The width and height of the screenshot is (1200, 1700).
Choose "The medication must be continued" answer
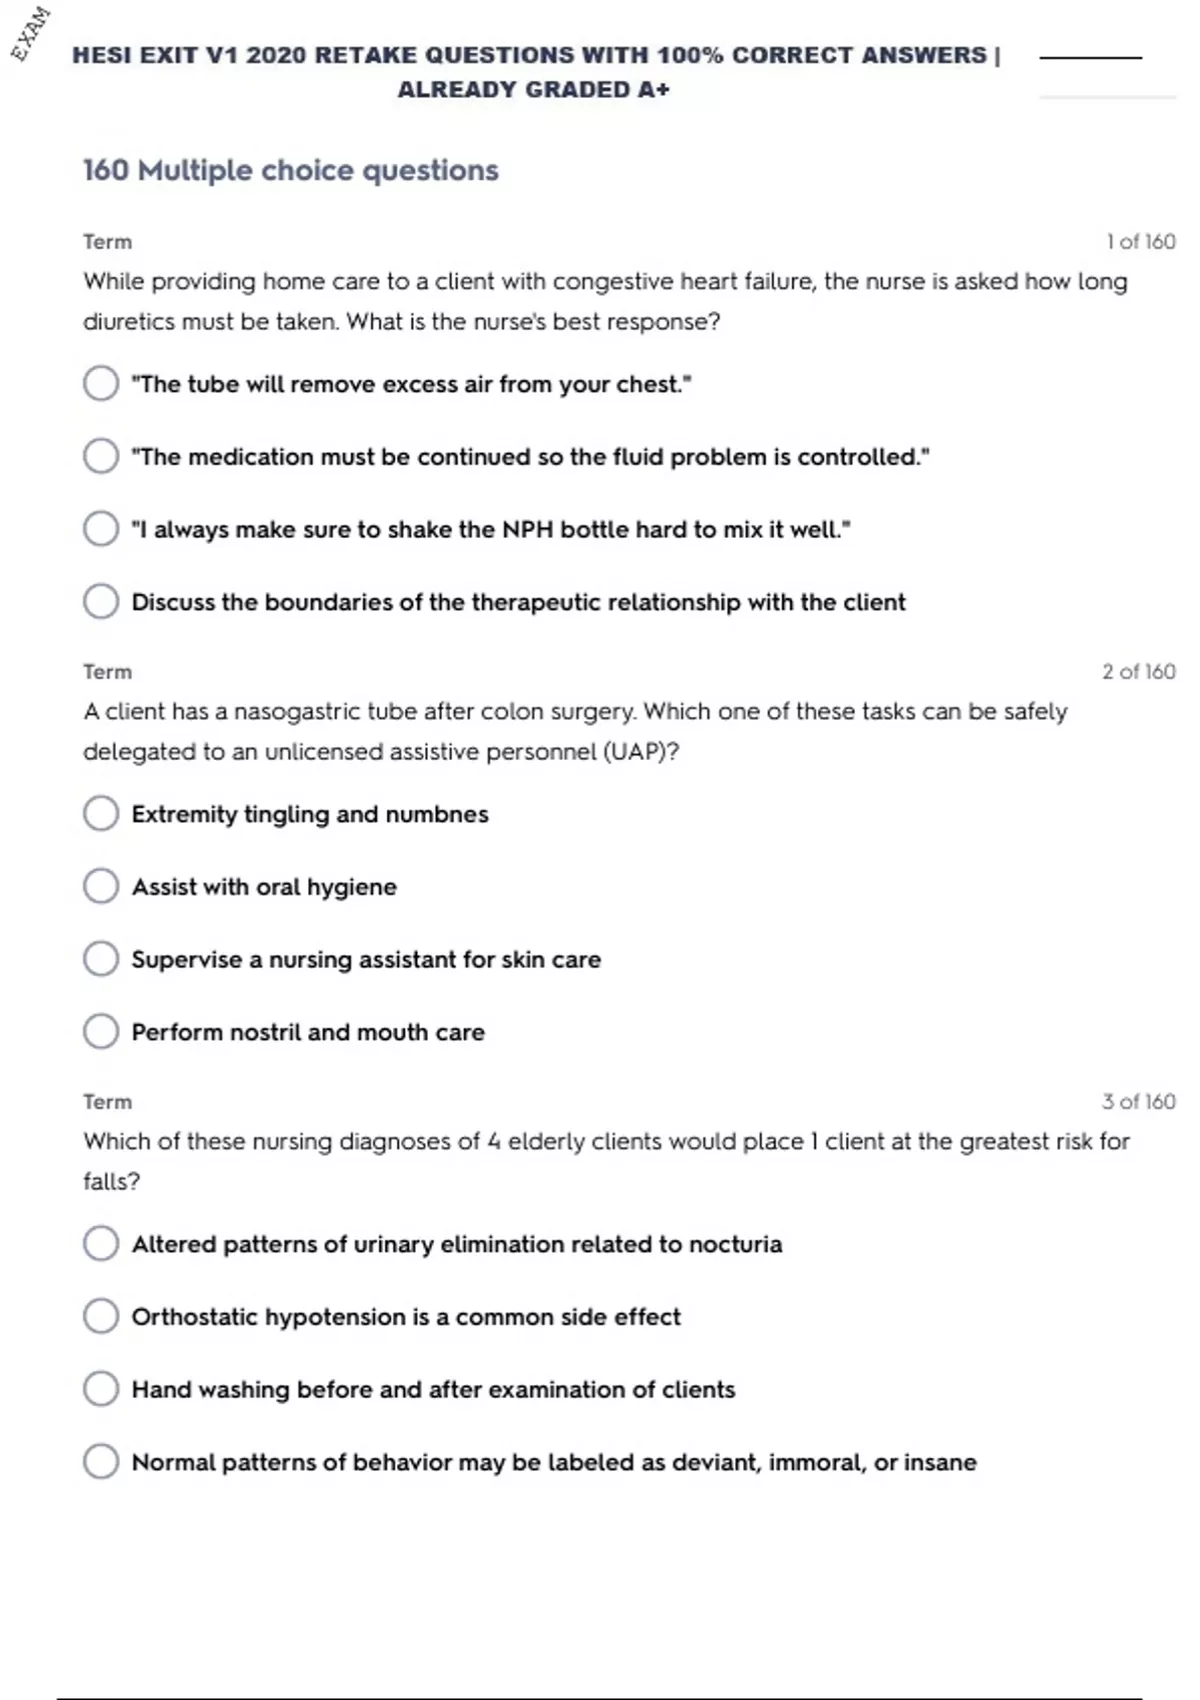pos(101,456)
